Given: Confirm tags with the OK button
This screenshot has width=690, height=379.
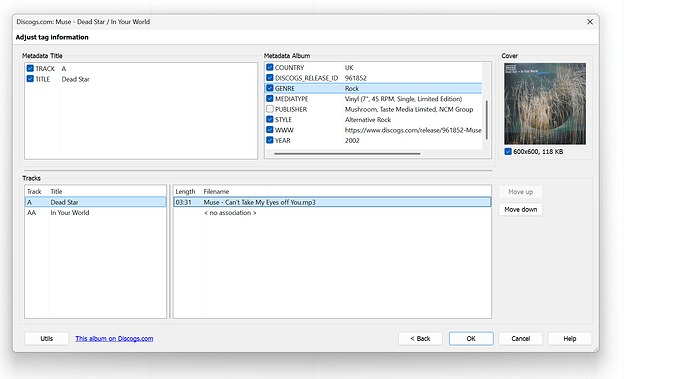Looking at the screenshot, I should tap(471, 339).
